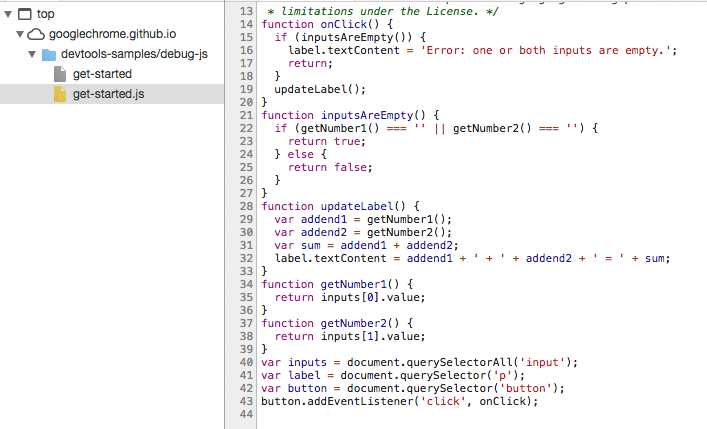Toggle breakpoint on line number 22
The image size is (707, 429).
(246, 127)
